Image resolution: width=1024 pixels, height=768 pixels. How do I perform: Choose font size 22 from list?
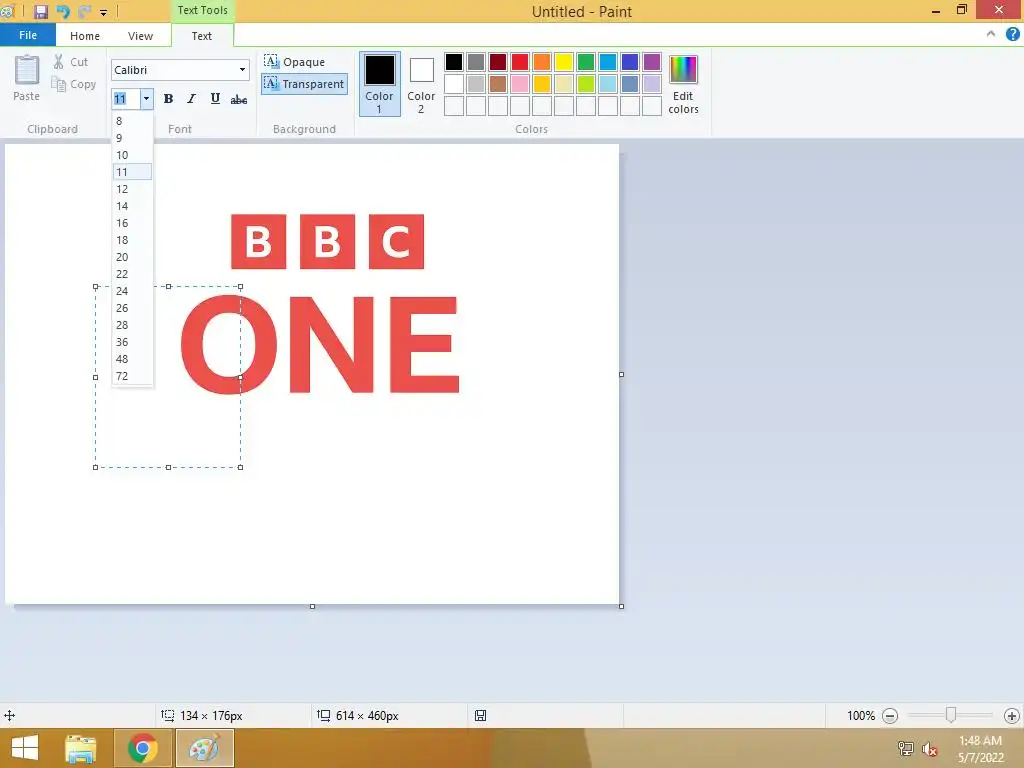pyautogui.click(x=132, y=274)
